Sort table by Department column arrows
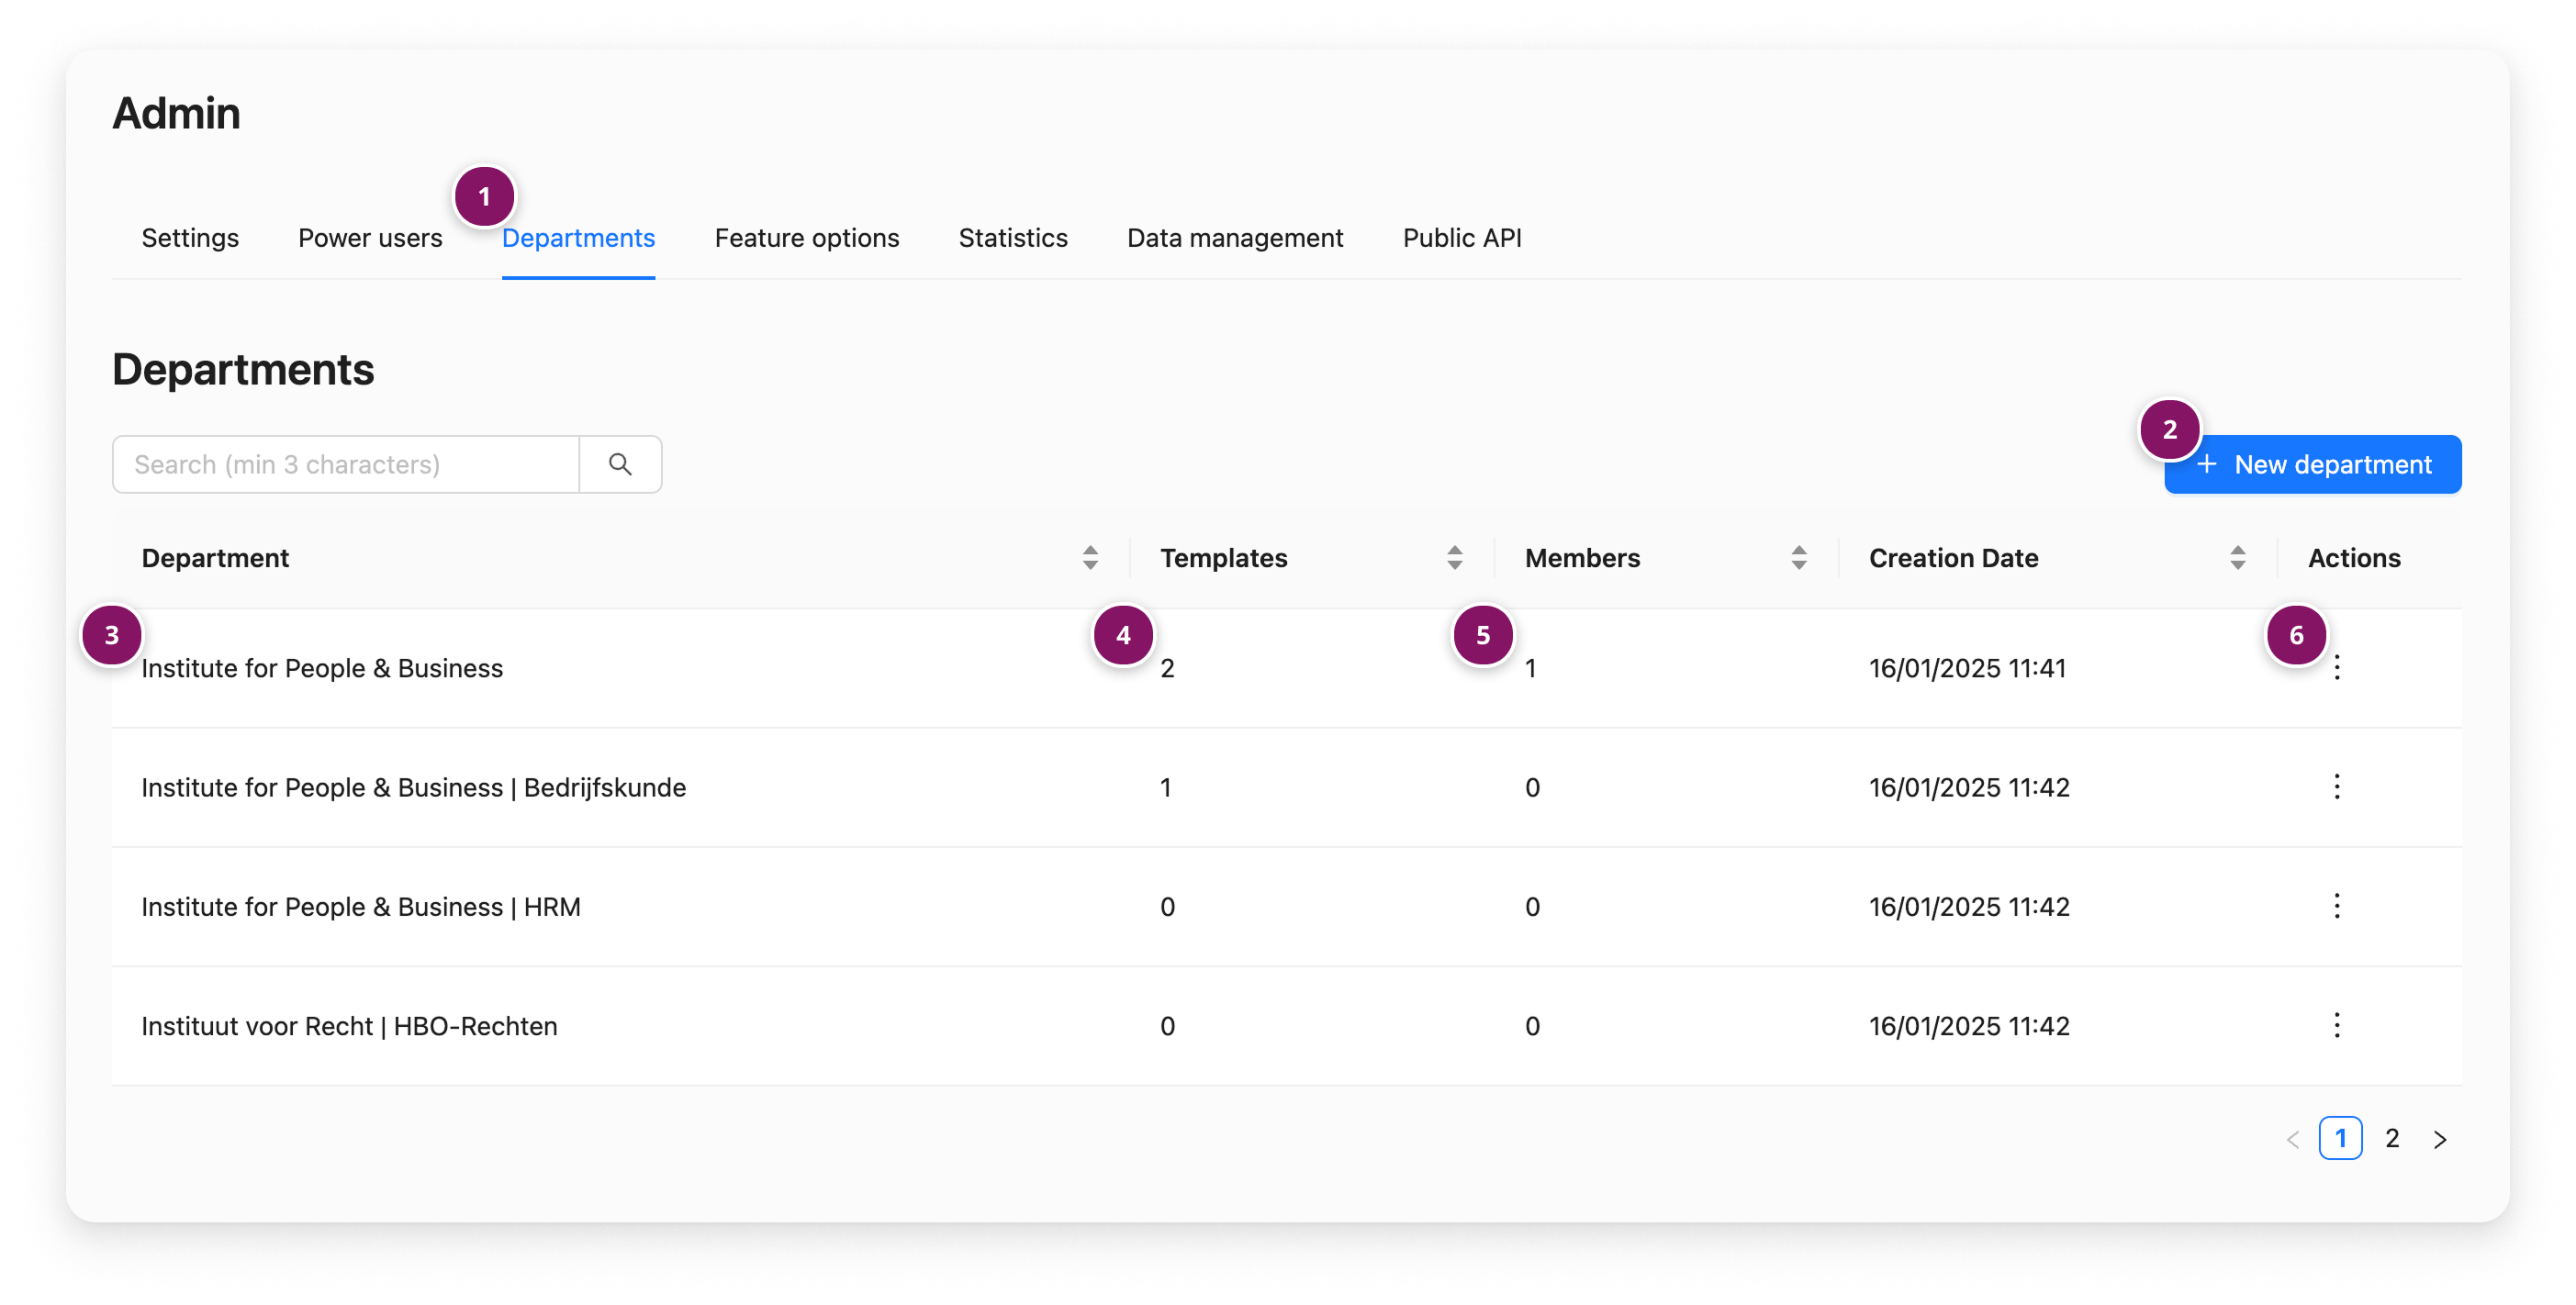The height and width of the screenshot is (1305, 2576). tap(1090, 558)
